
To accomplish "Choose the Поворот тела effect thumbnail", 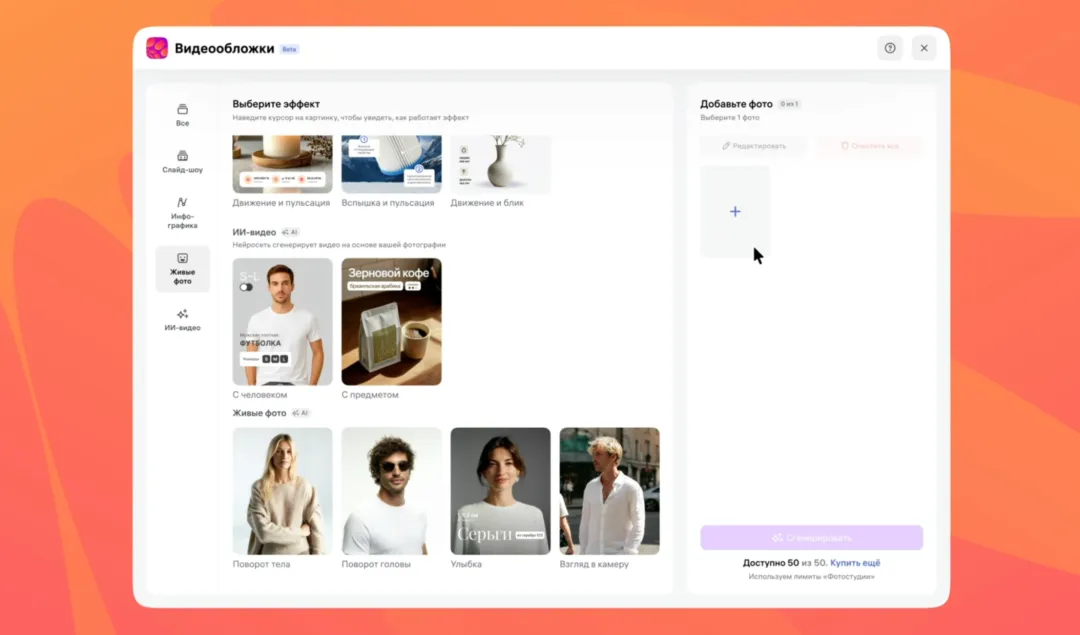I will point(282,491).
